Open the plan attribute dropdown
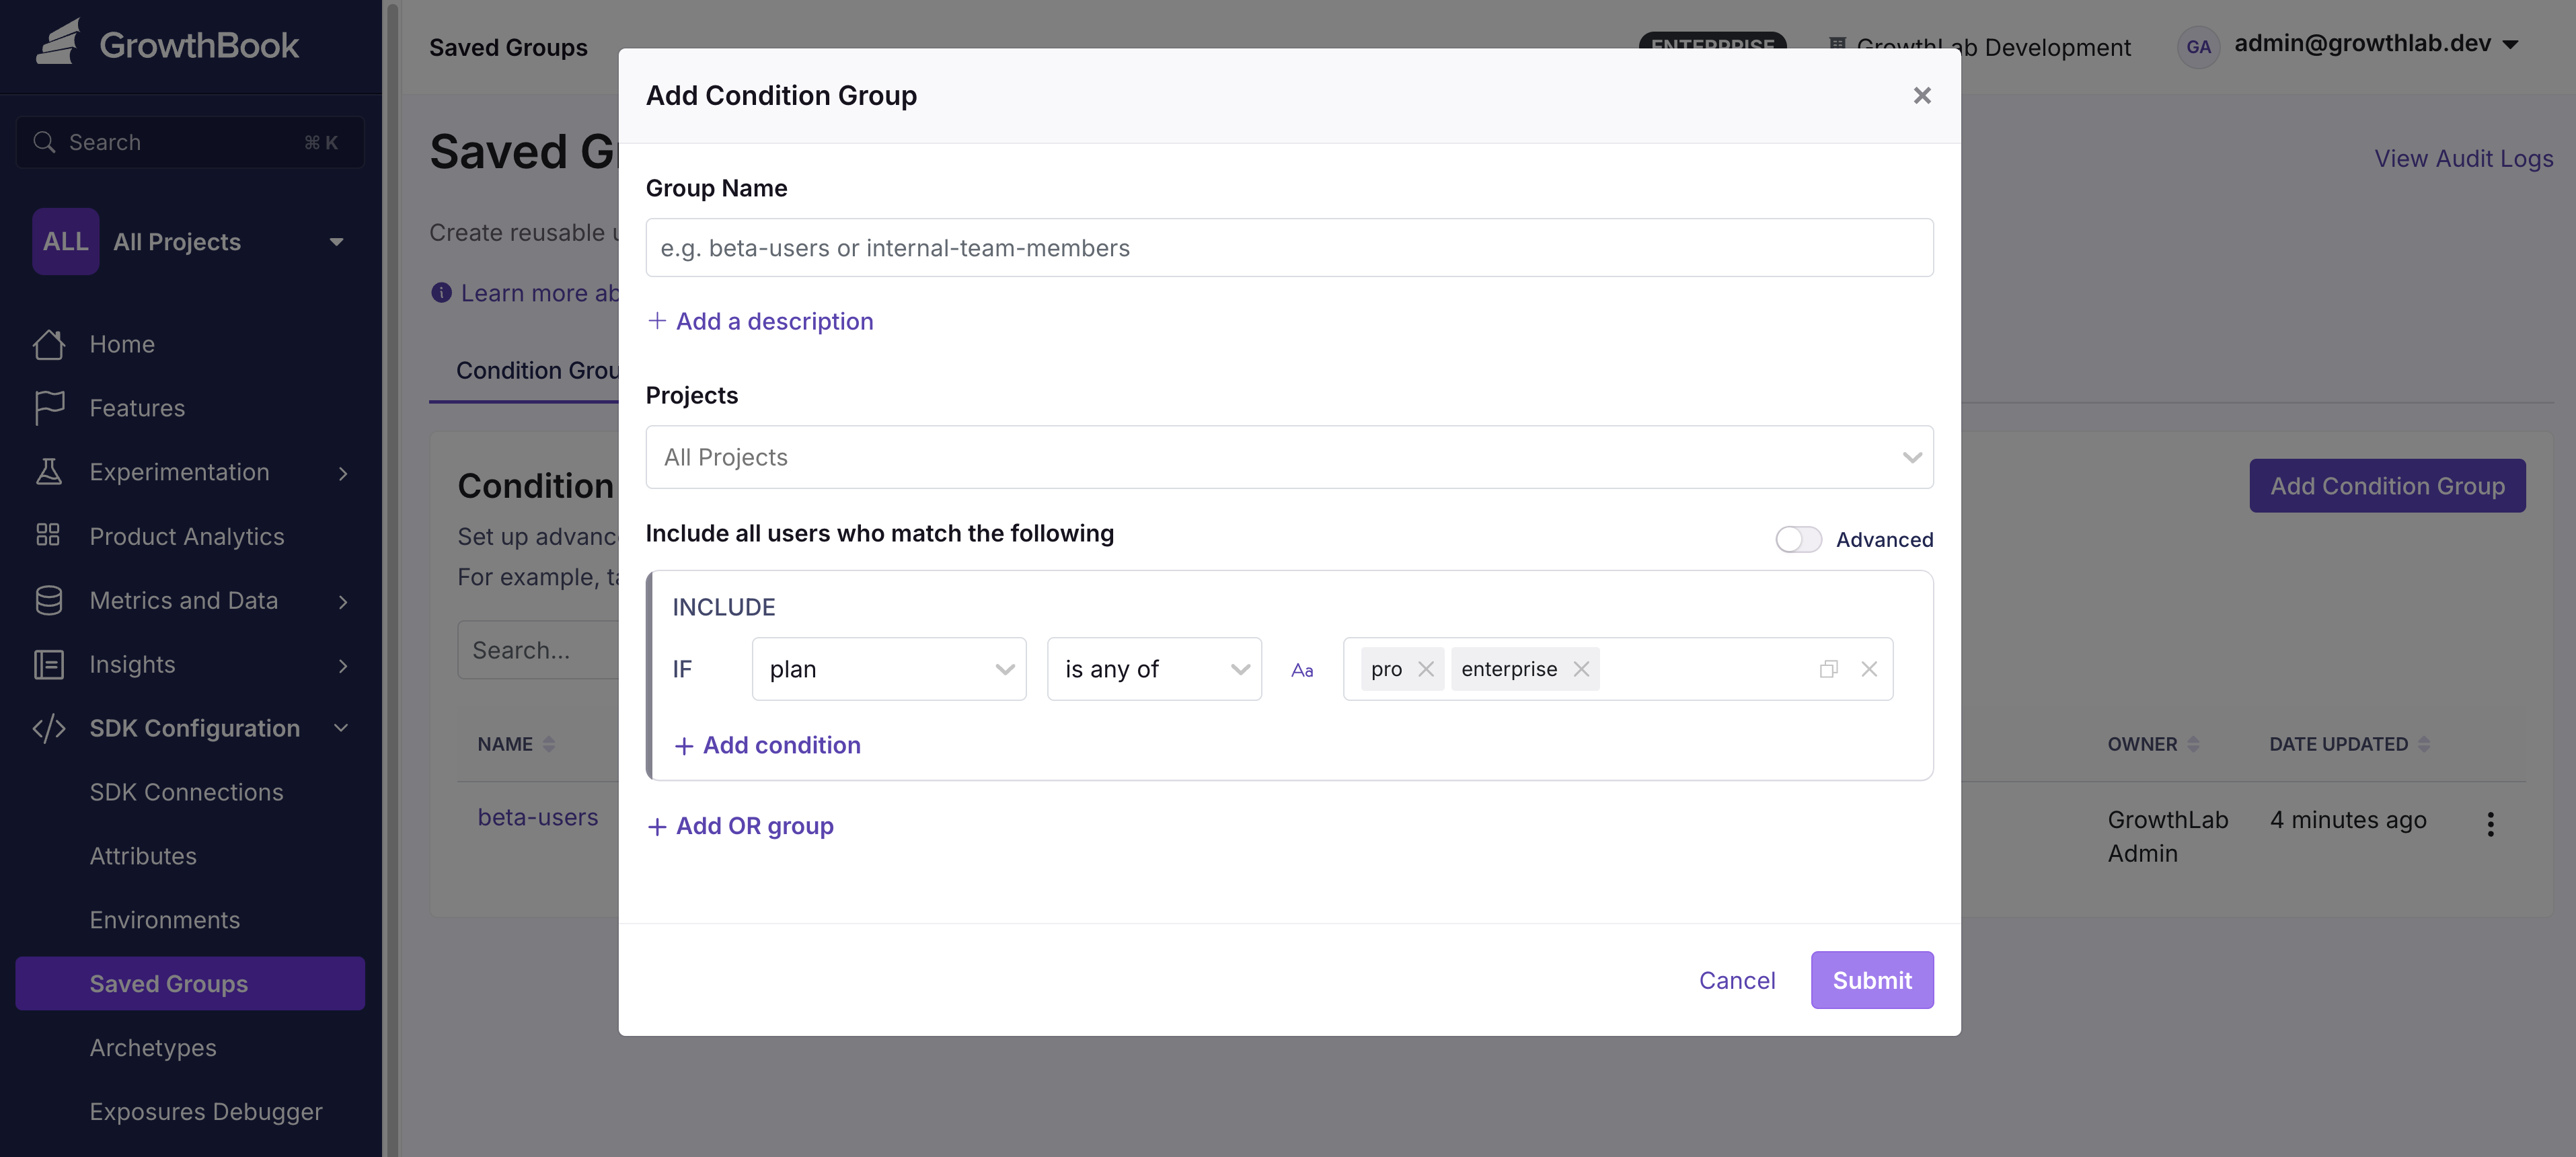2576x1157 pixels. coord(888,669)
